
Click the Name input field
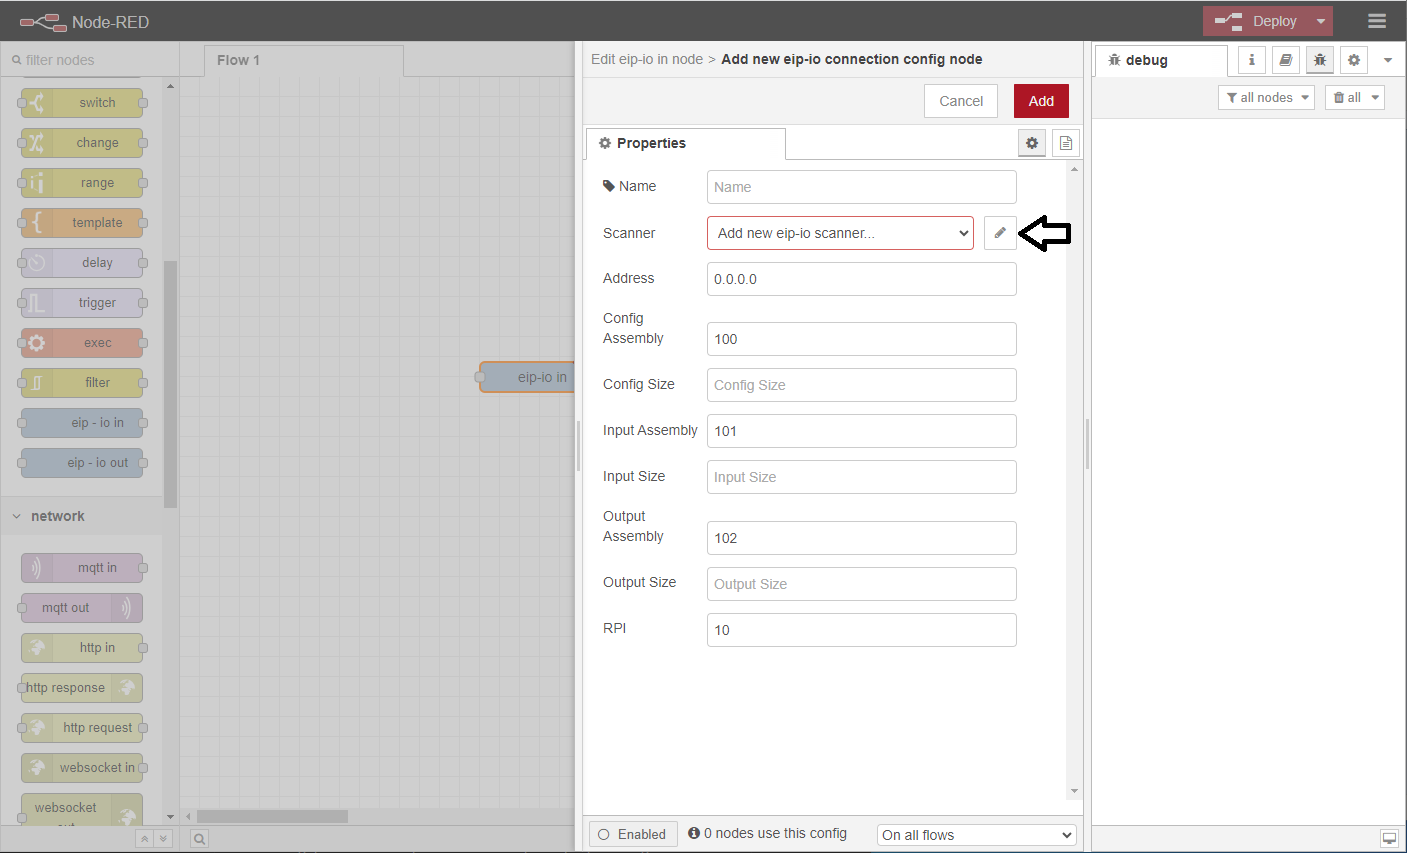coord(862,187)
